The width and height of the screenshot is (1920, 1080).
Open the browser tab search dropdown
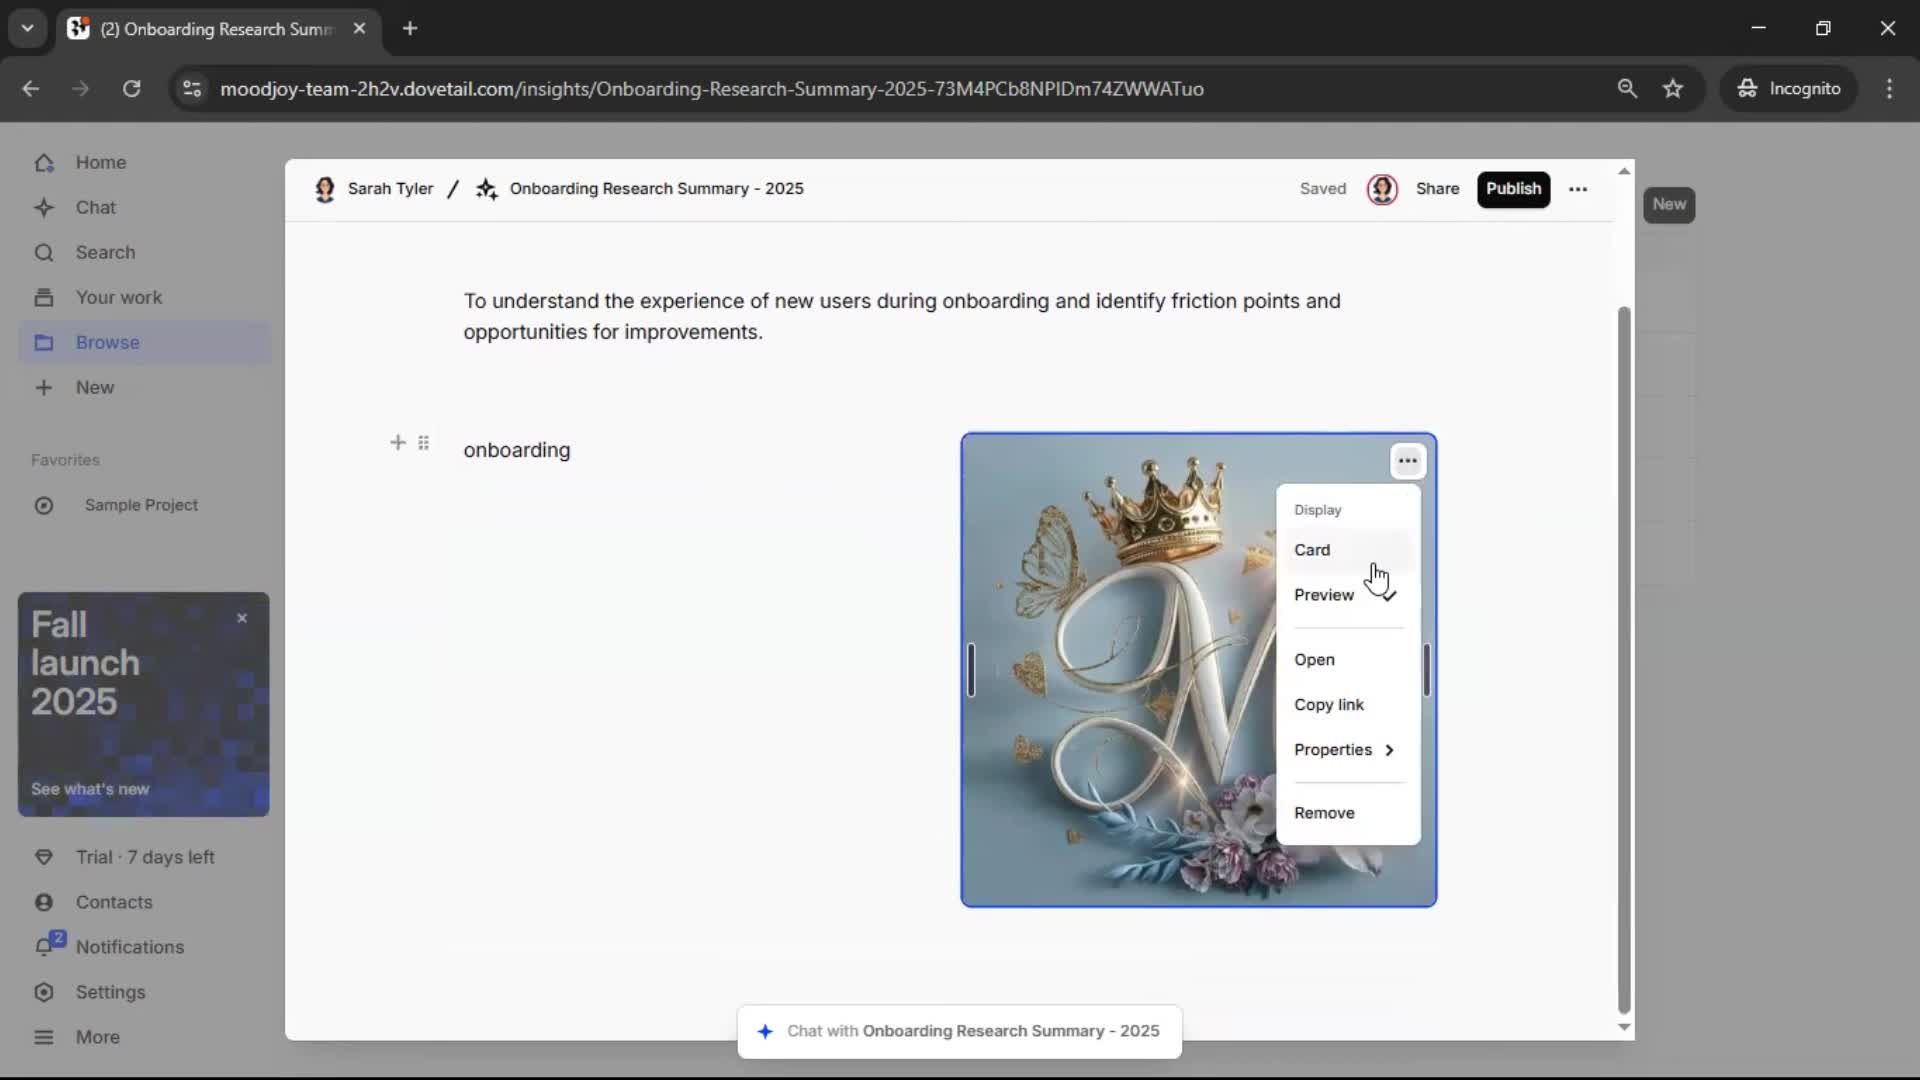(x=27, y=28)
